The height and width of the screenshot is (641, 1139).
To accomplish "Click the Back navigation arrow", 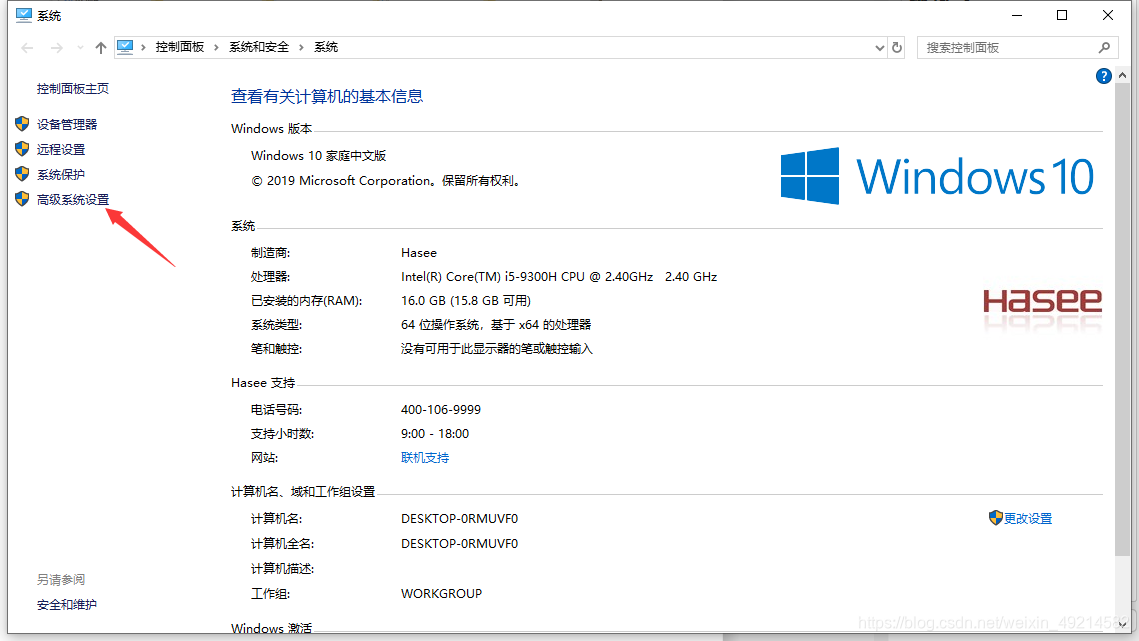I will (28, 48).
